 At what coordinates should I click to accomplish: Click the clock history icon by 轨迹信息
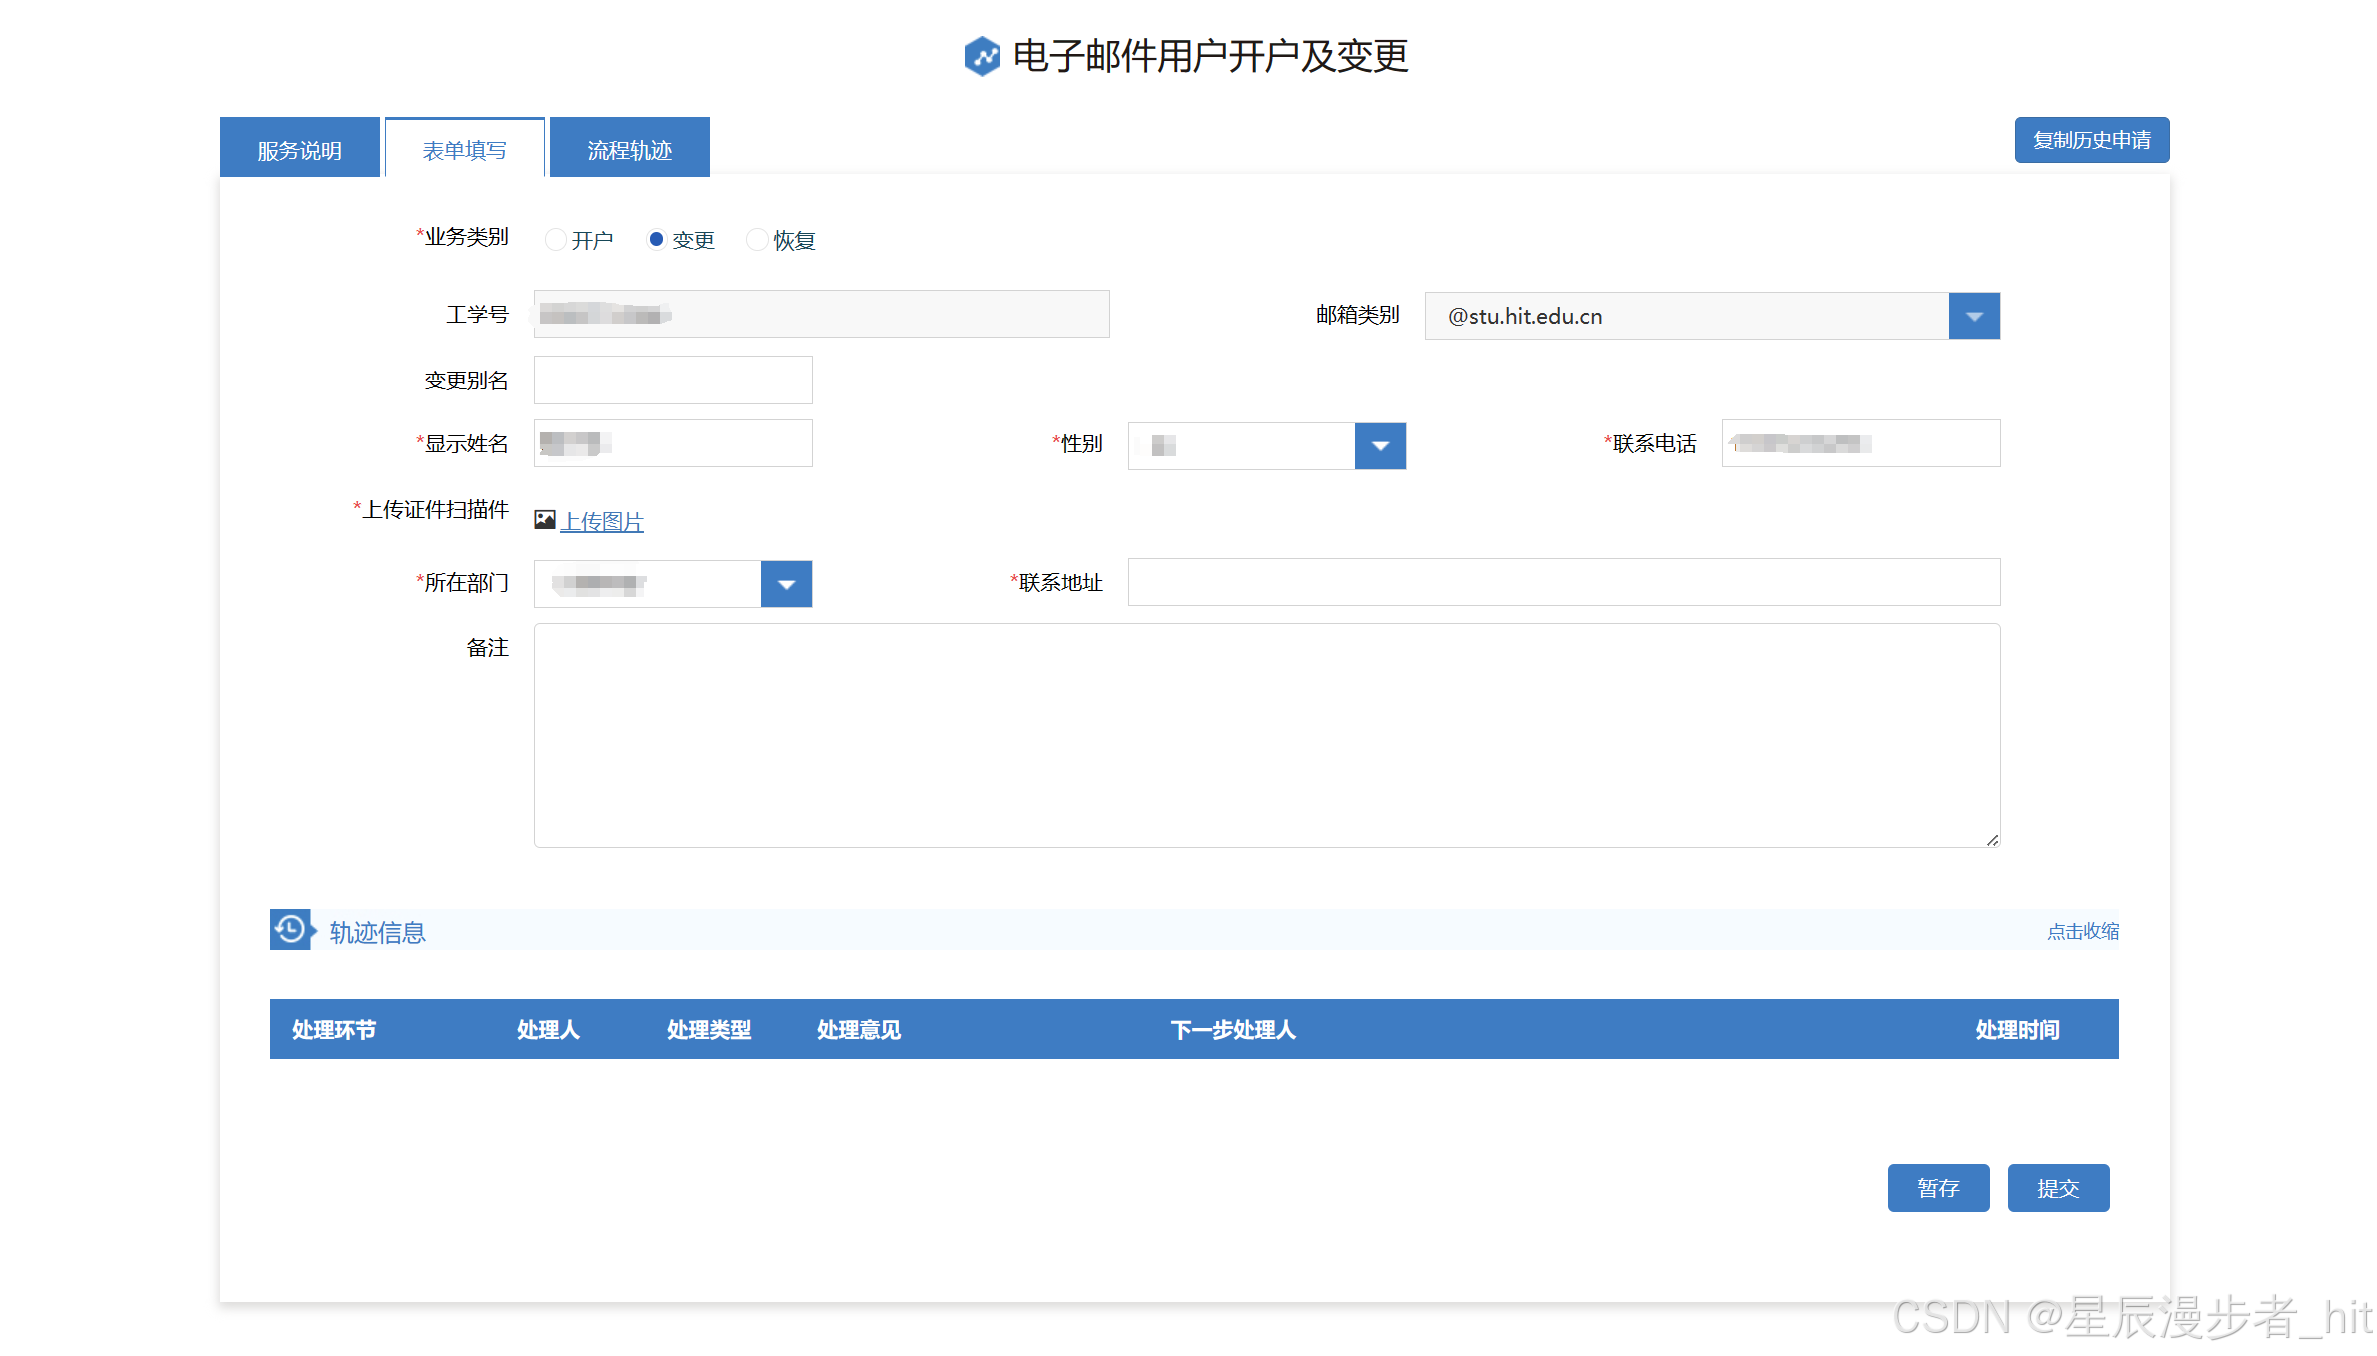tap(291, 930)
